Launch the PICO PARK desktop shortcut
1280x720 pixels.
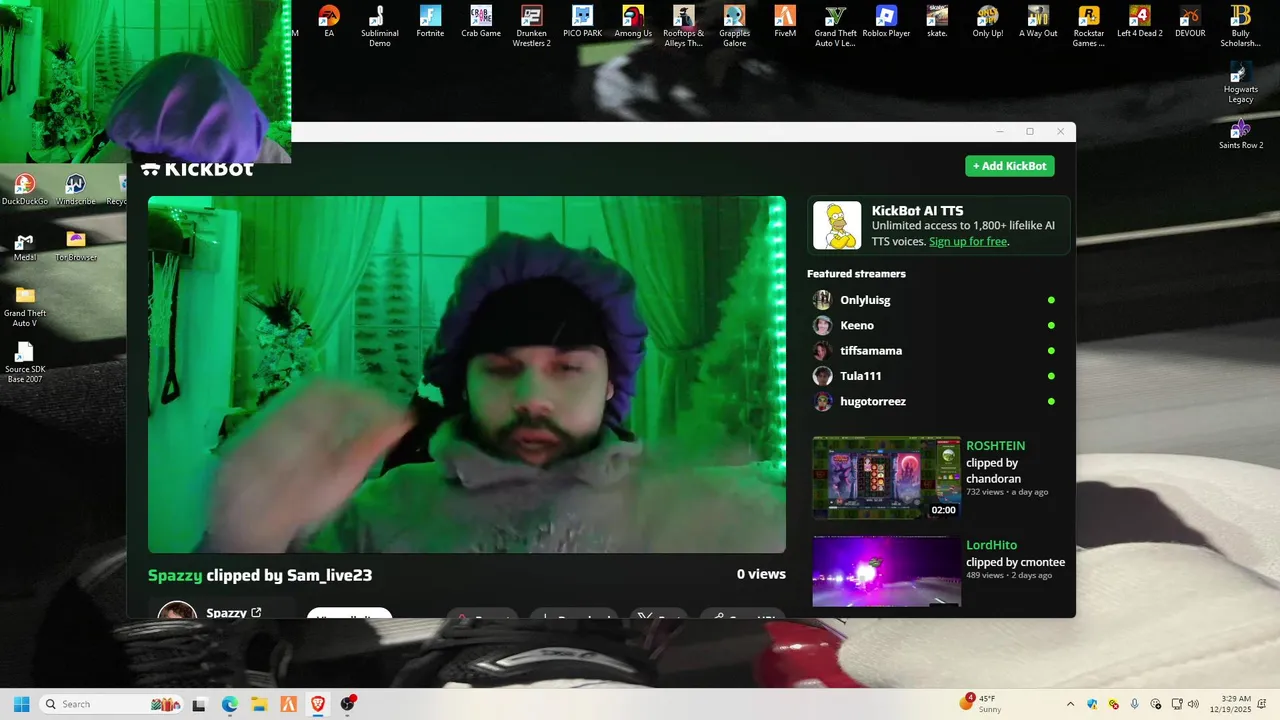[x=583, y=21]
